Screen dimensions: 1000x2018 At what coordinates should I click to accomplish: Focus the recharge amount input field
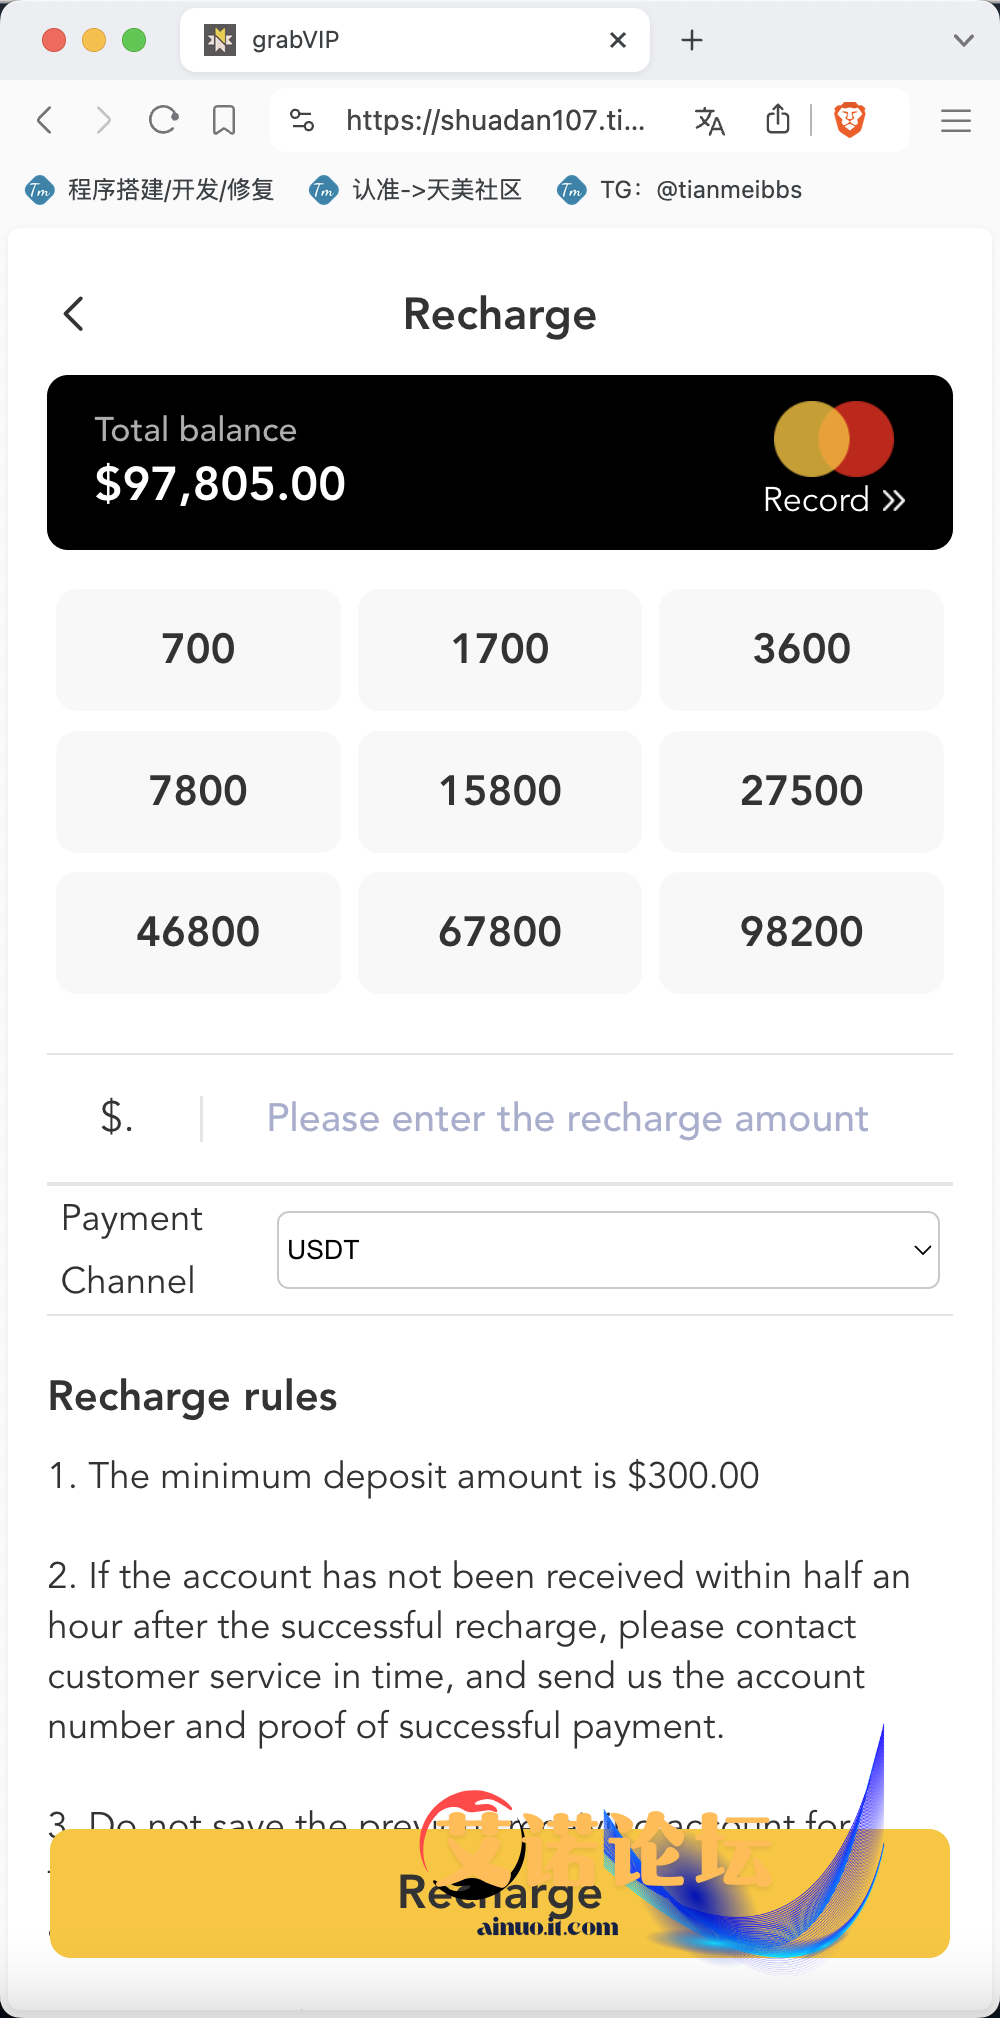tap(567, 1118)
